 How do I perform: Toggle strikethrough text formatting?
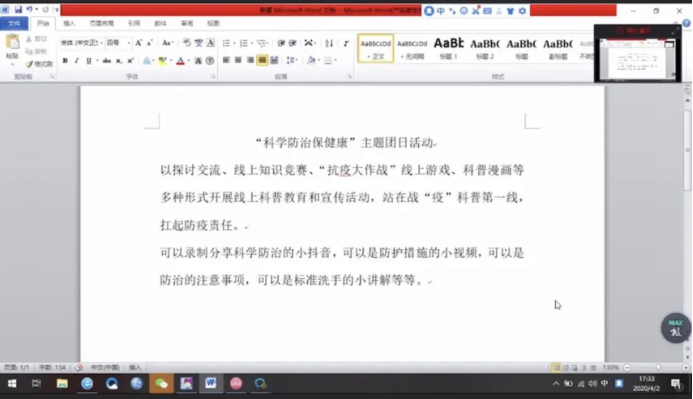[107, 61]
